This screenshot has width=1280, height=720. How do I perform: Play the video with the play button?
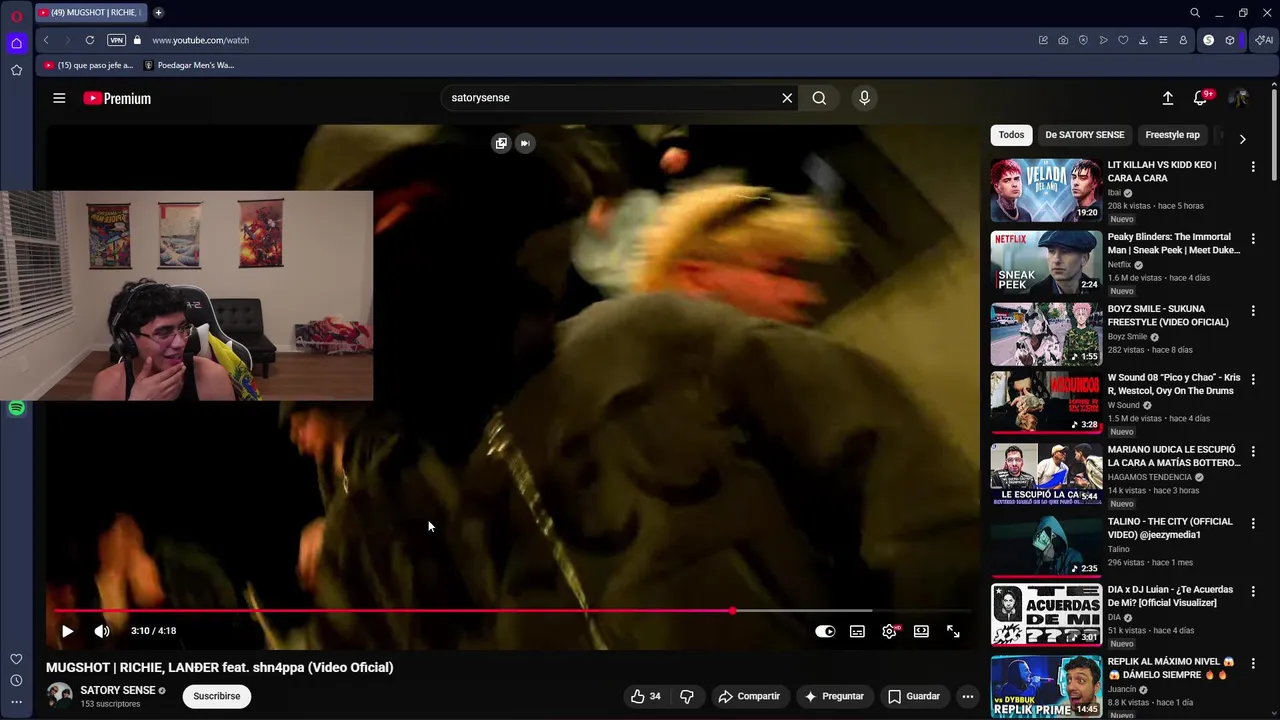pyautogui.click(x=67, y=631)
